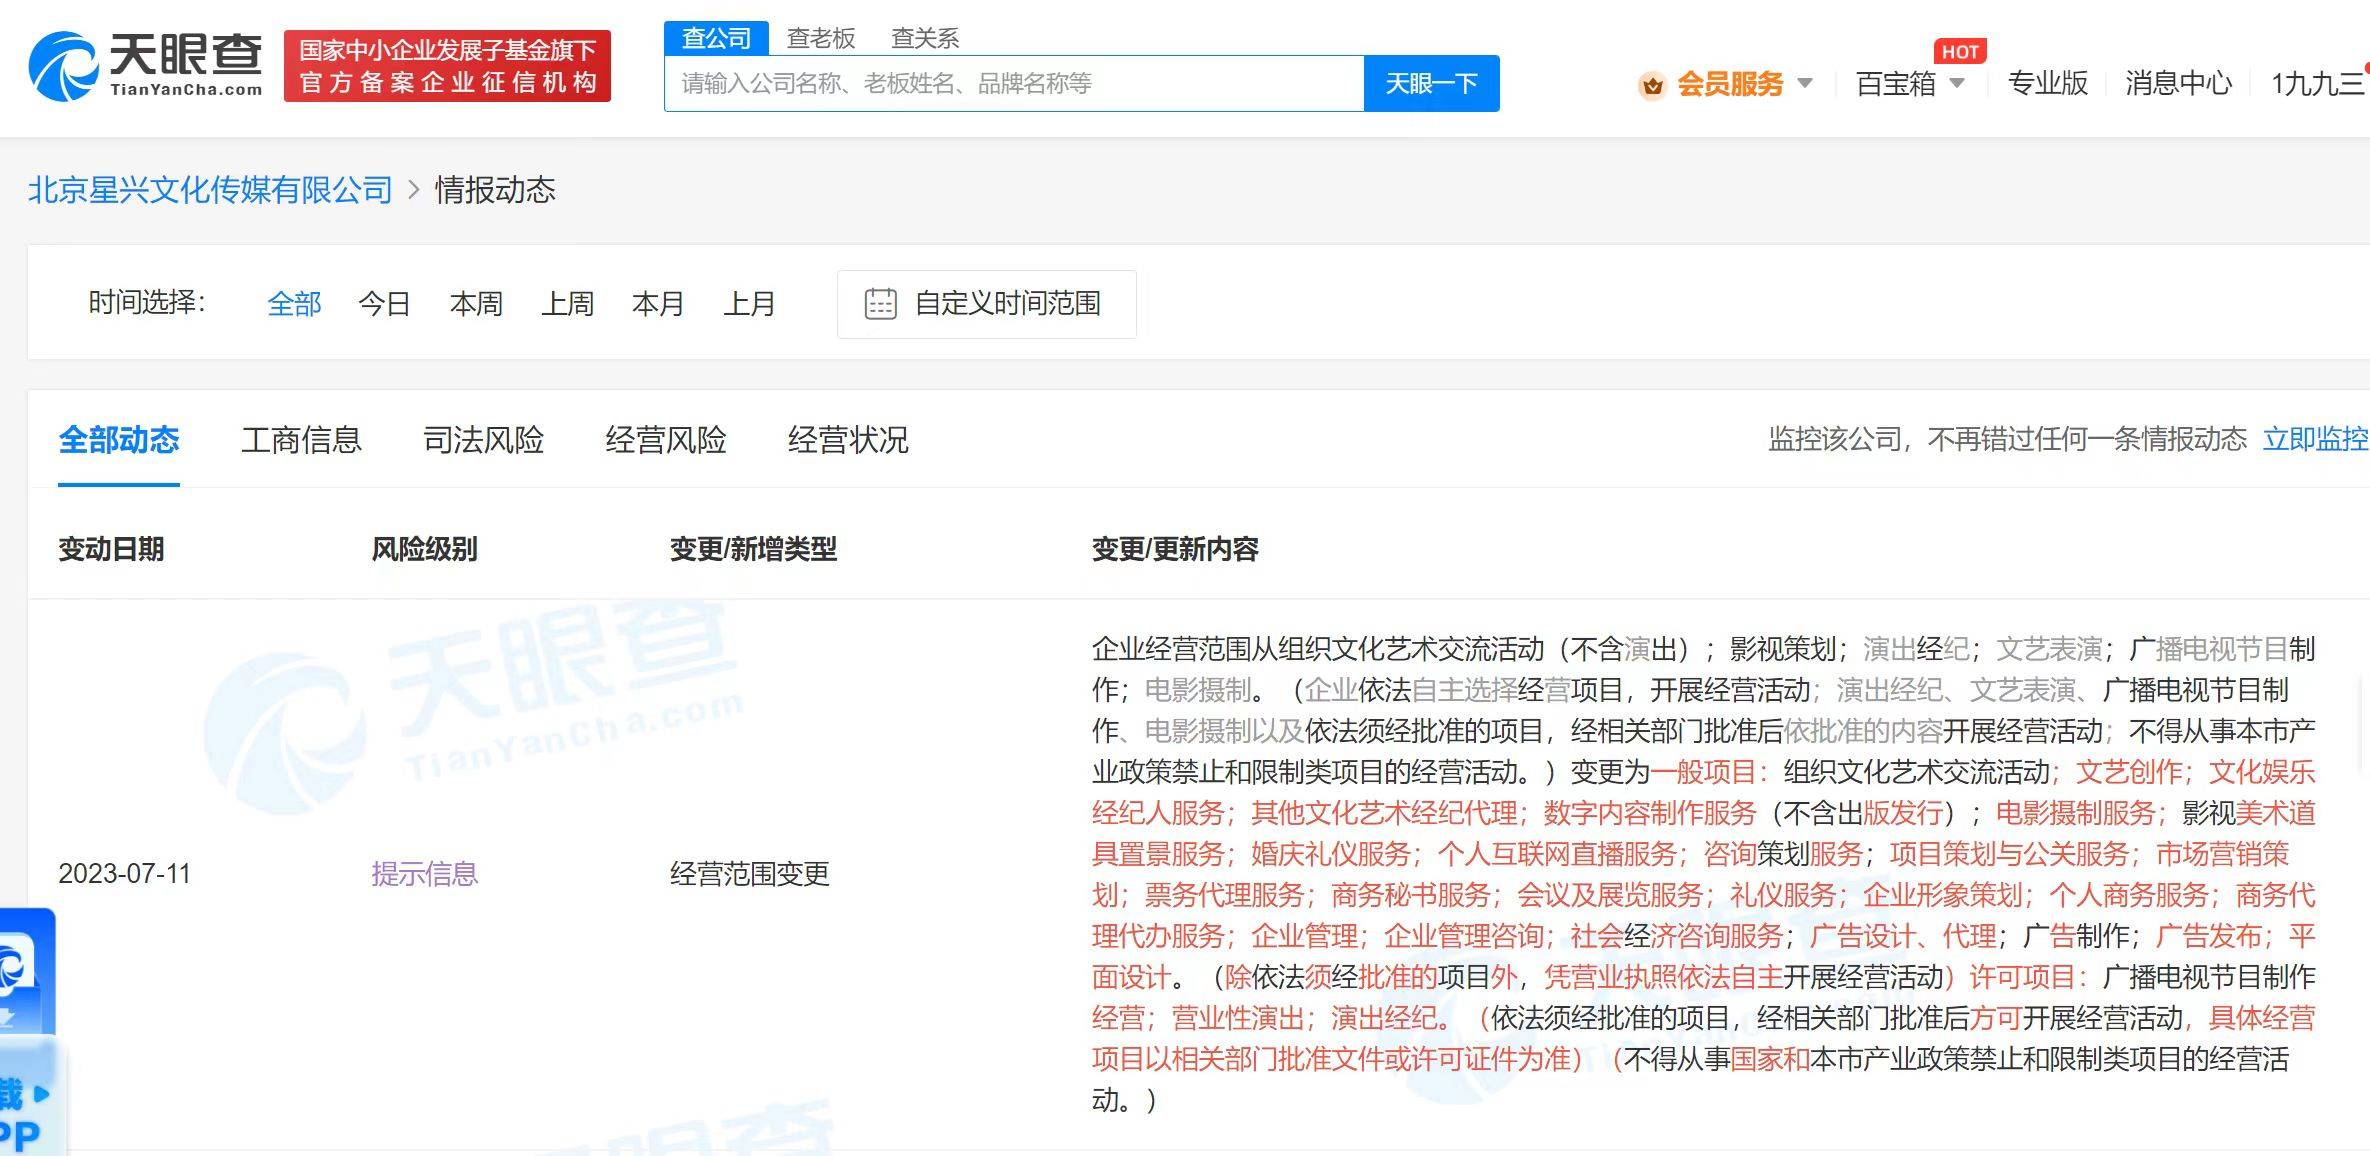Switch to 查老板 search tab

(820, 38)
